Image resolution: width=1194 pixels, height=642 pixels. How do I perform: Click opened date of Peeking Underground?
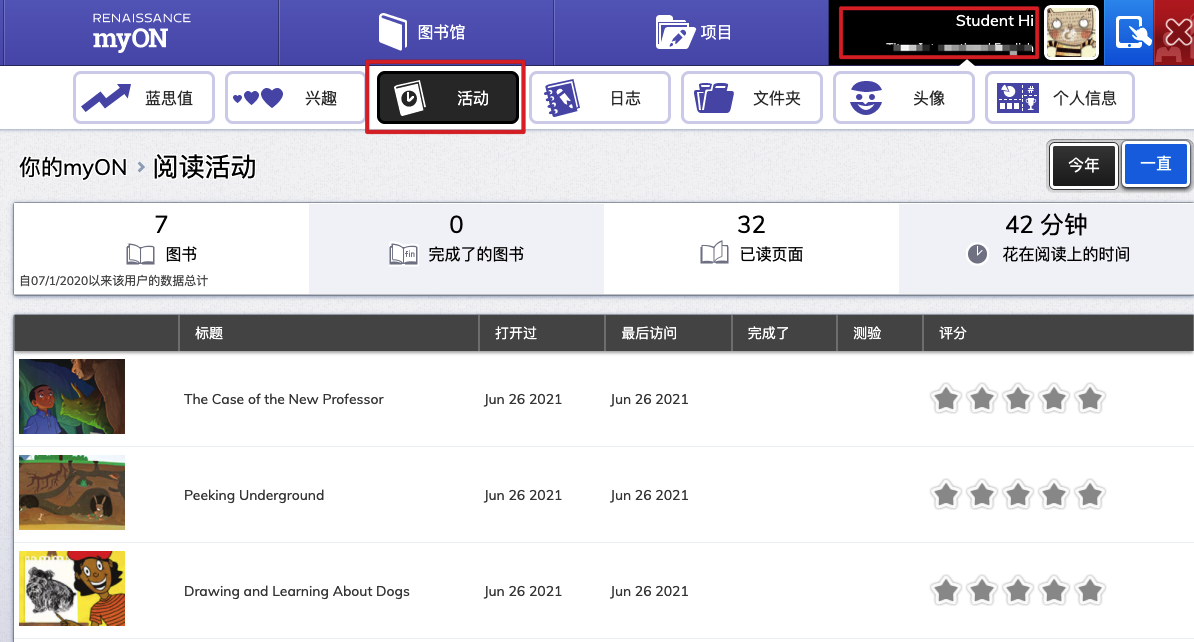click(522, 495)
